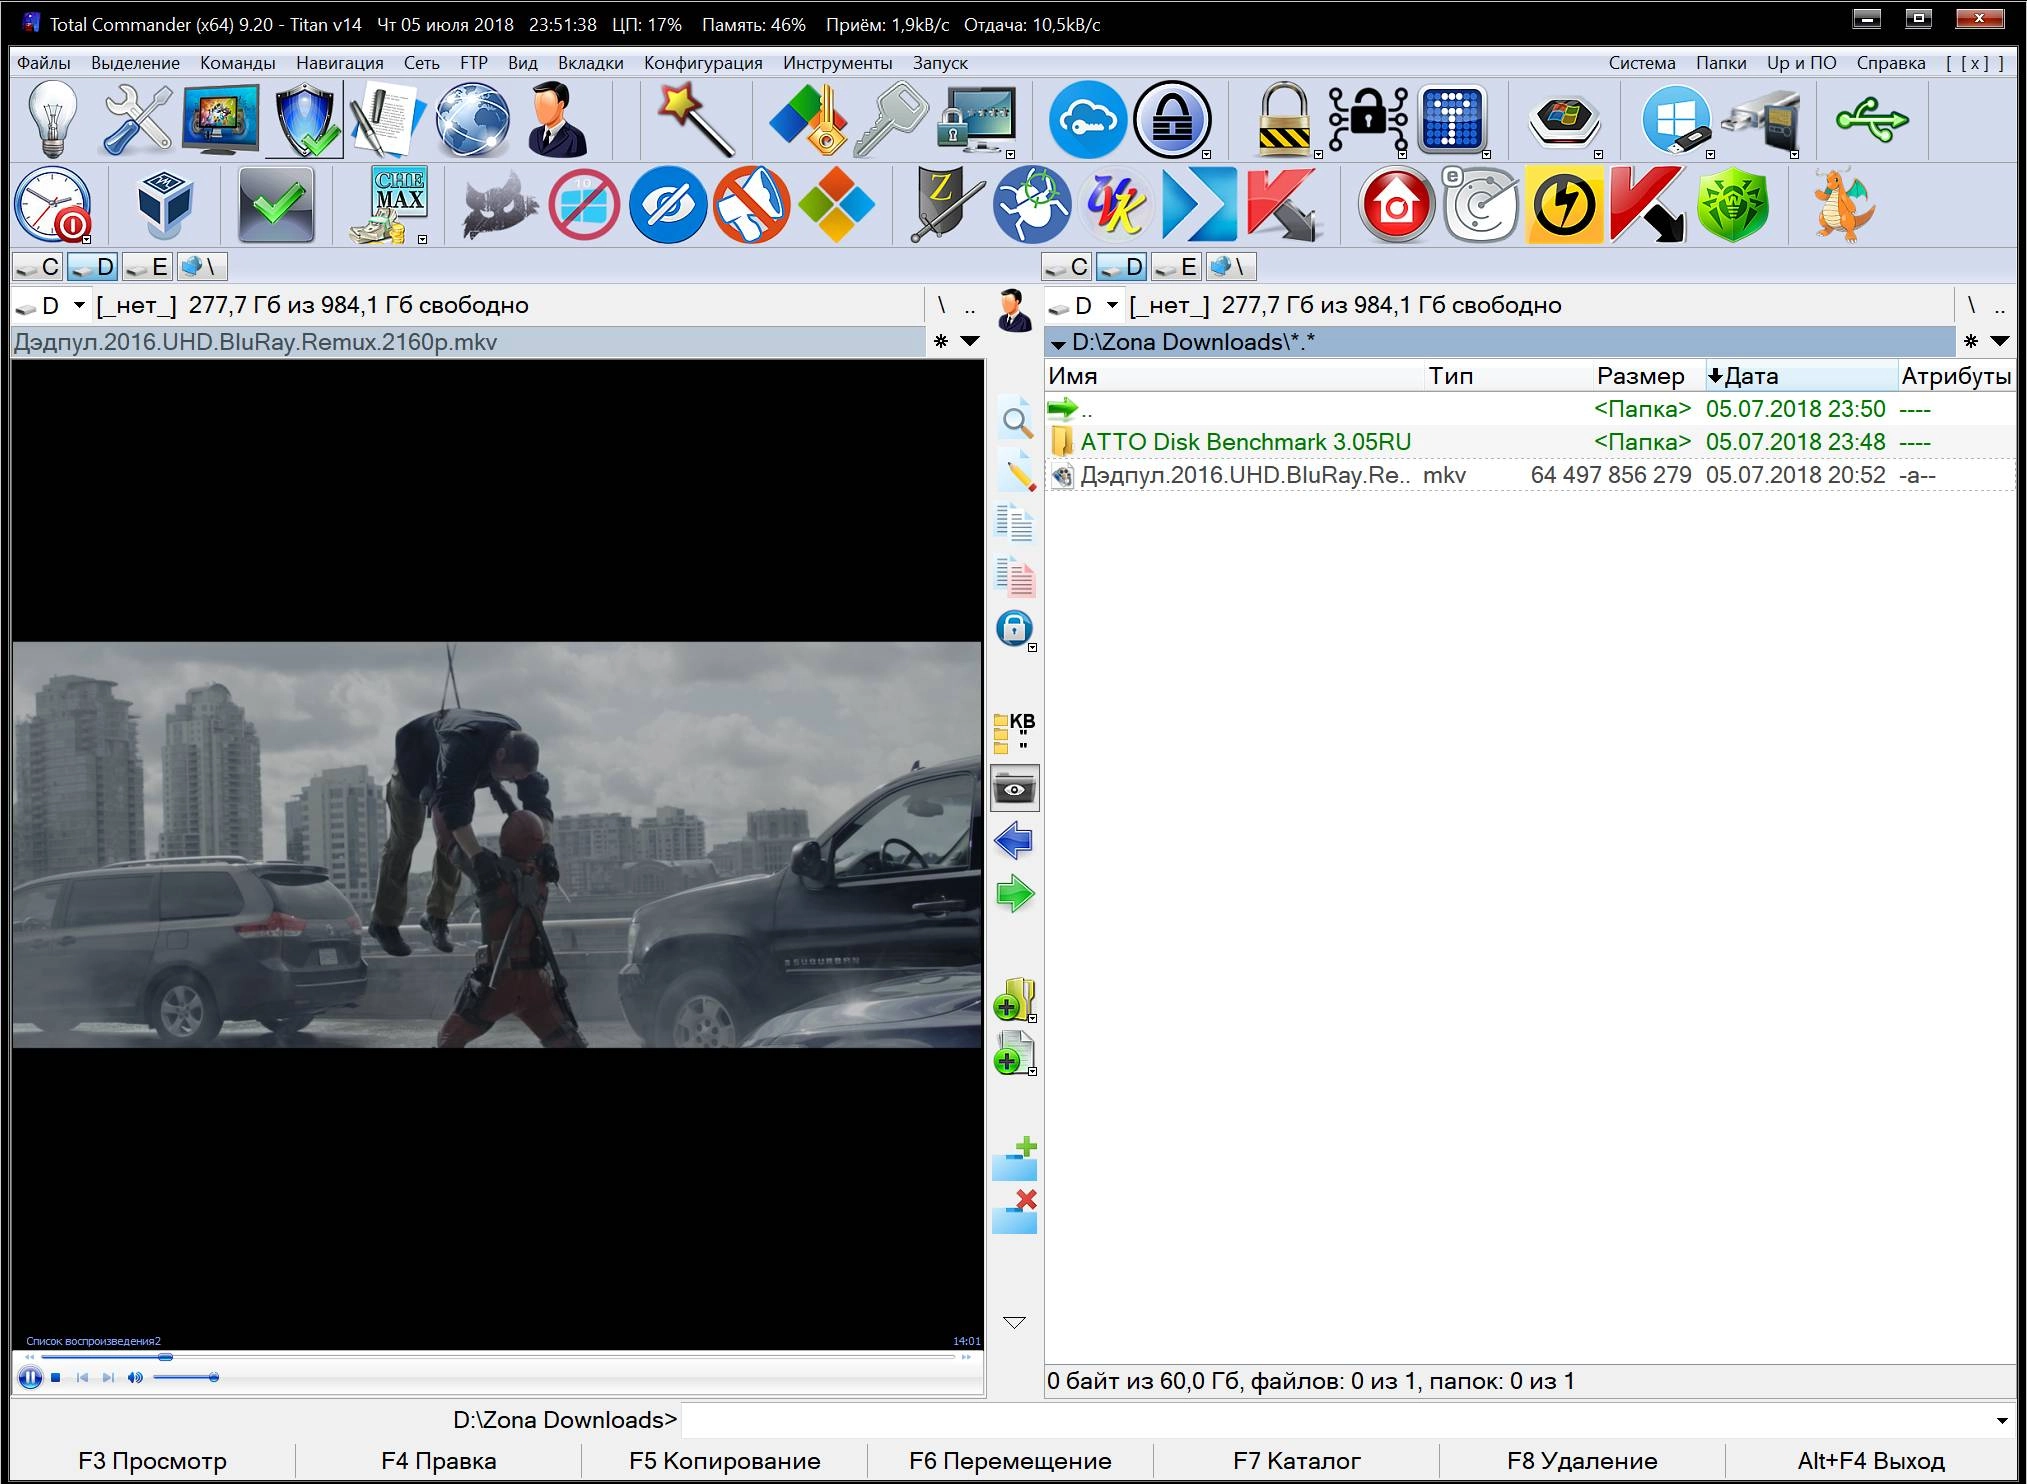Screen dimensions: 2027x1484
Task: Open the Конфигурация menu
Action: 703,63
